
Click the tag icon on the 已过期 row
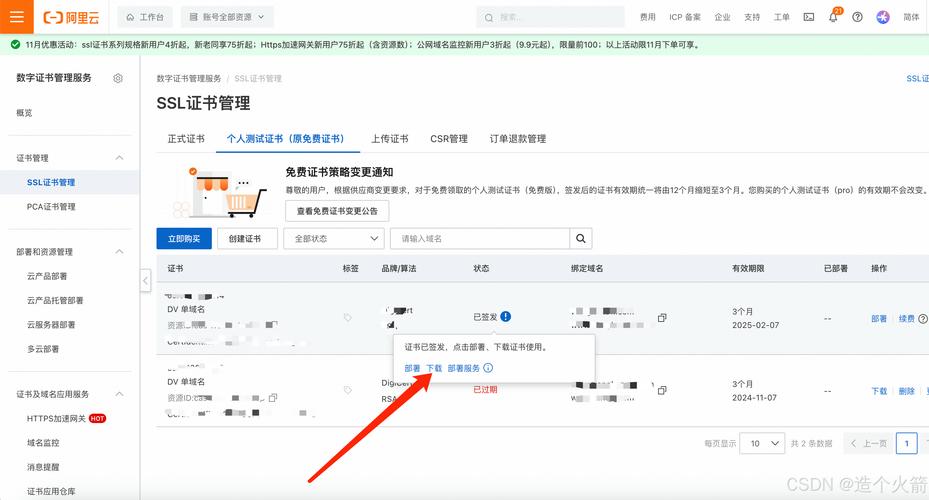pos(348,390)
